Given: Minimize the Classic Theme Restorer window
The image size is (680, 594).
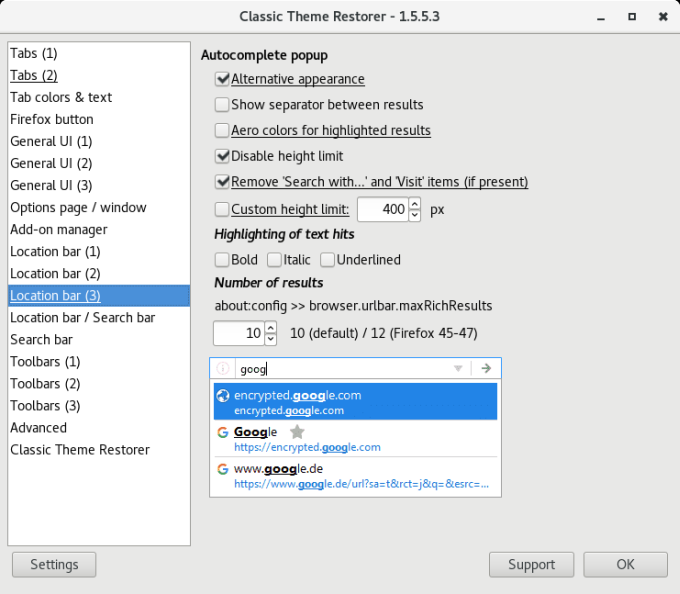Looking at the screenshot, I should (x=601, y=17).
